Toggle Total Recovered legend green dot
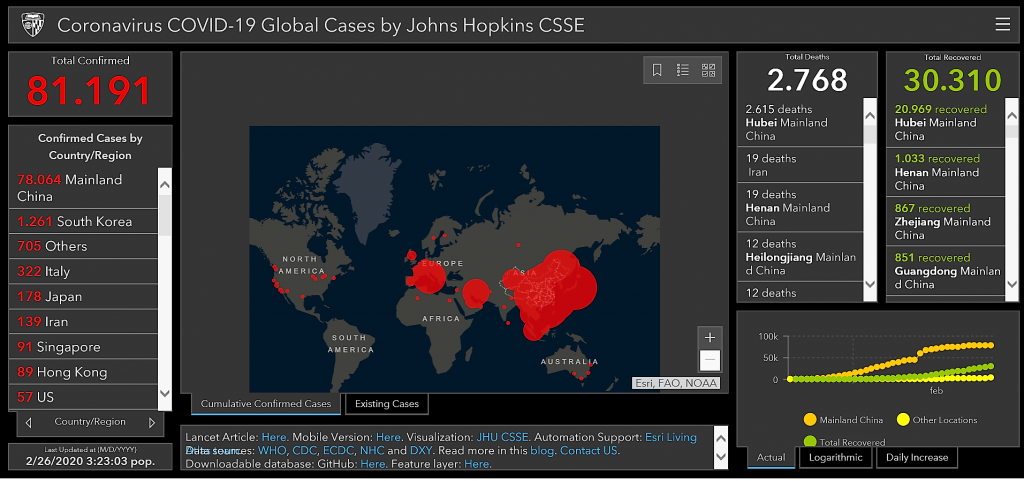Image resolution: width=1024 pixels, height=481 pixels. [x=810, y=441]
